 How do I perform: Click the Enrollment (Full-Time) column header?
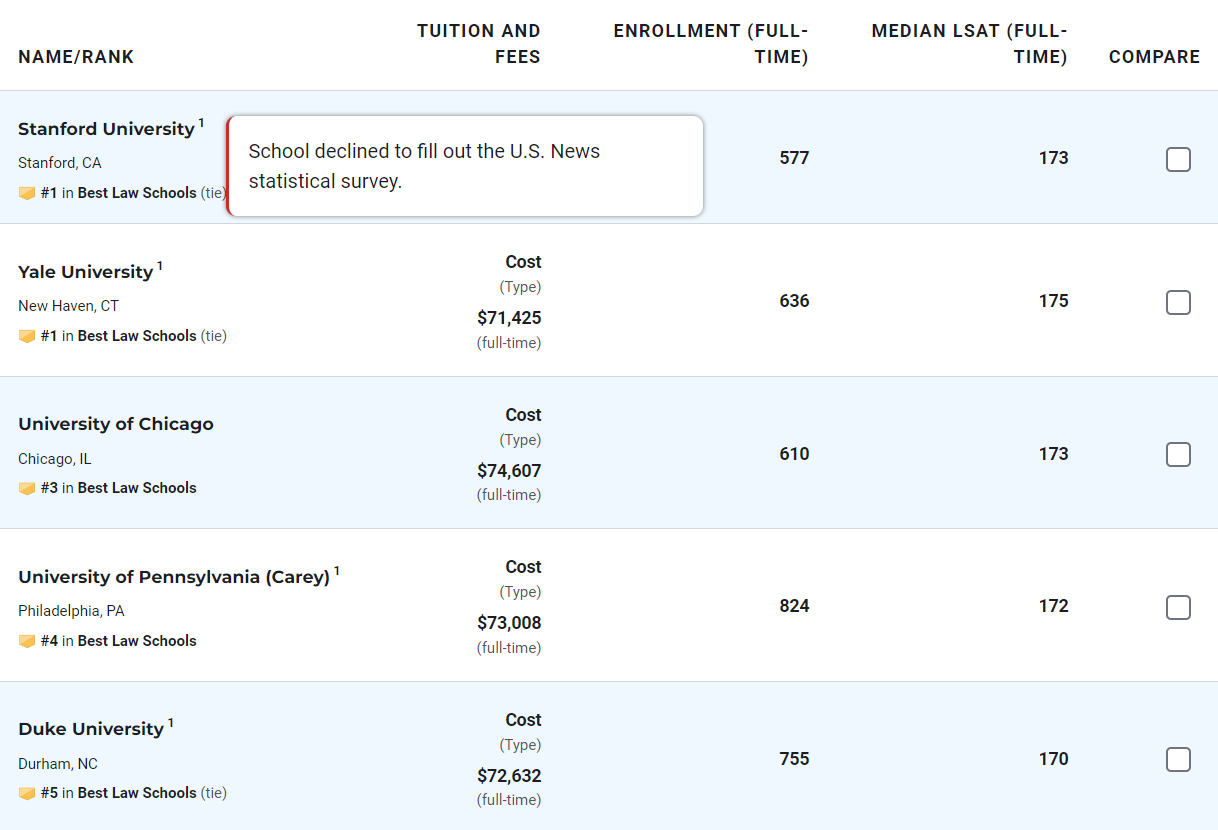point(710,44)
